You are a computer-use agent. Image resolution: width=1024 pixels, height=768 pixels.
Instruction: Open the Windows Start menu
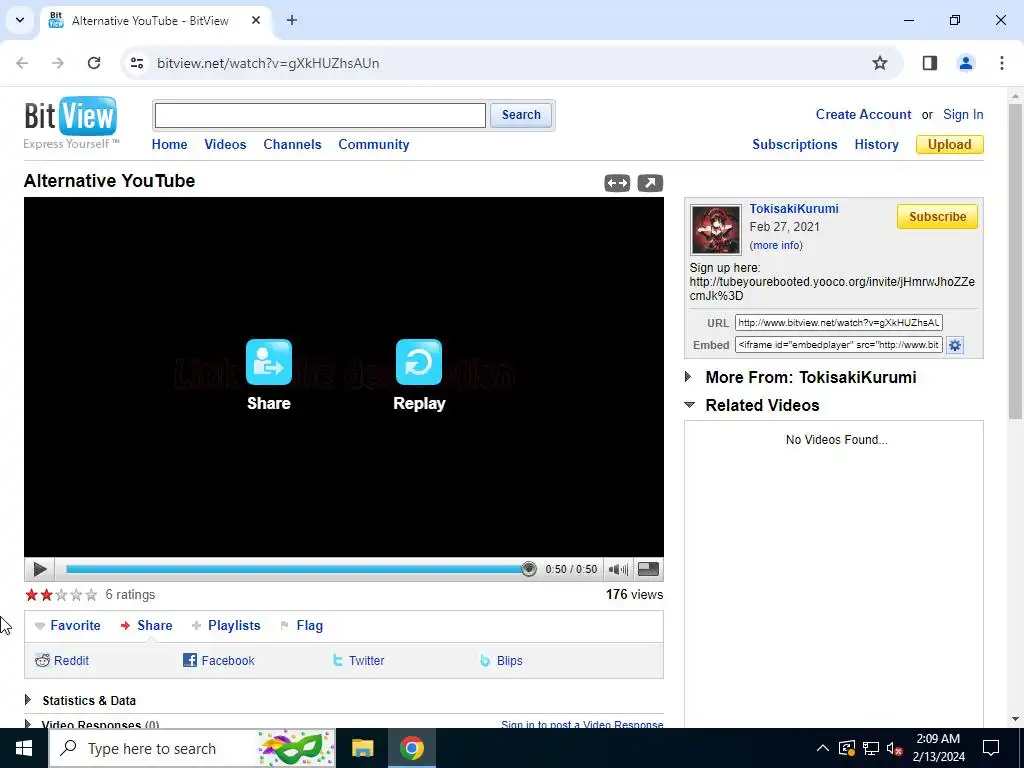click(24, 748)
